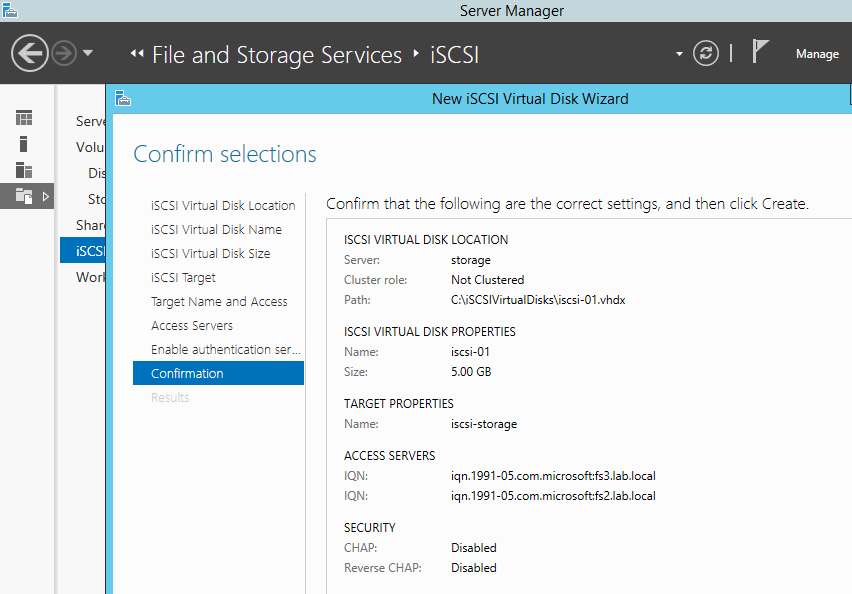Click File and Storage Services breadcrumb
This screenshot has width=852, height=594.
pos(276,54)
